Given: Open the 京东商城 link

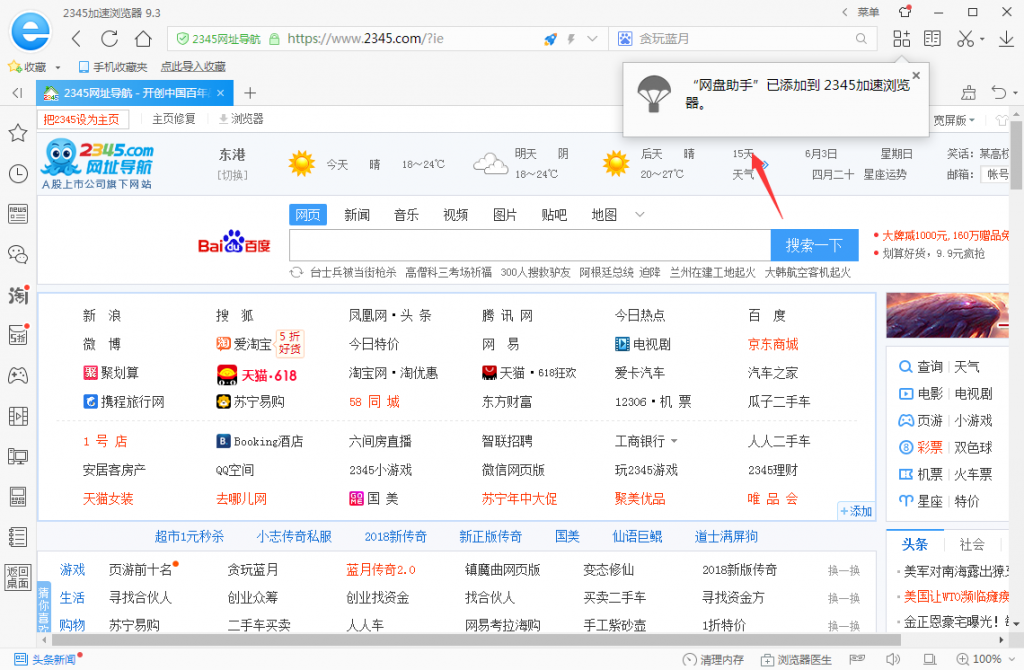Looking at the screenshot, I should [773, 345].
